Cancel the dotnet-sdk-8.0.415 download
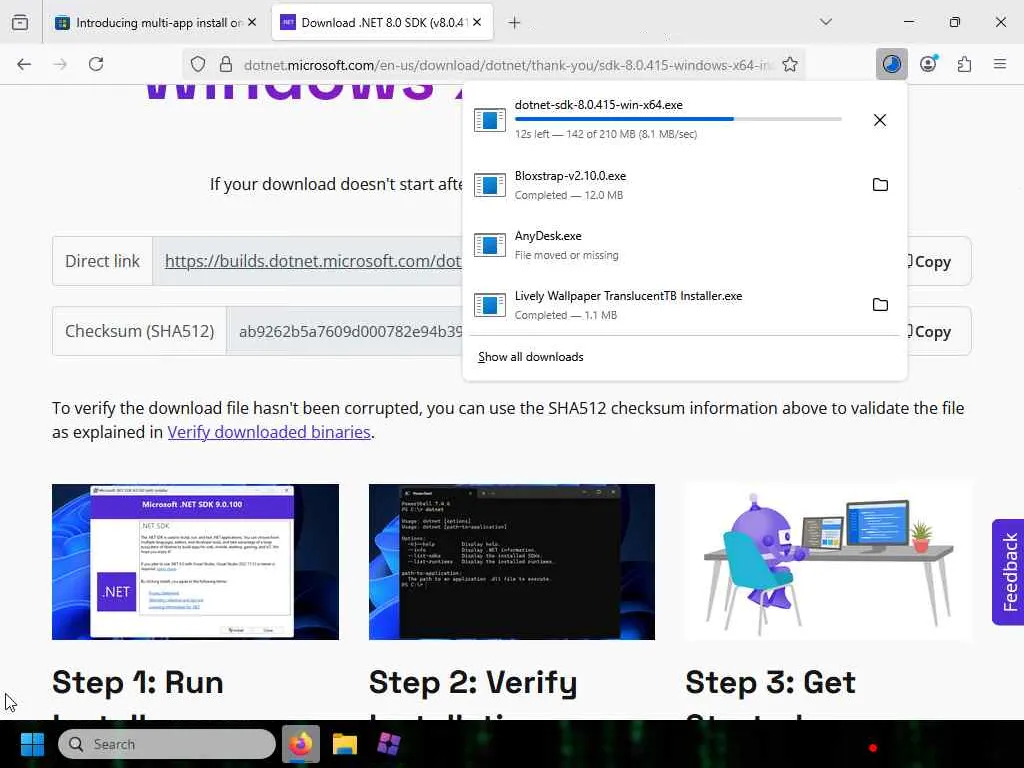Image resolution: width=1024 pixels, height=768 pixels. point(880,120)
